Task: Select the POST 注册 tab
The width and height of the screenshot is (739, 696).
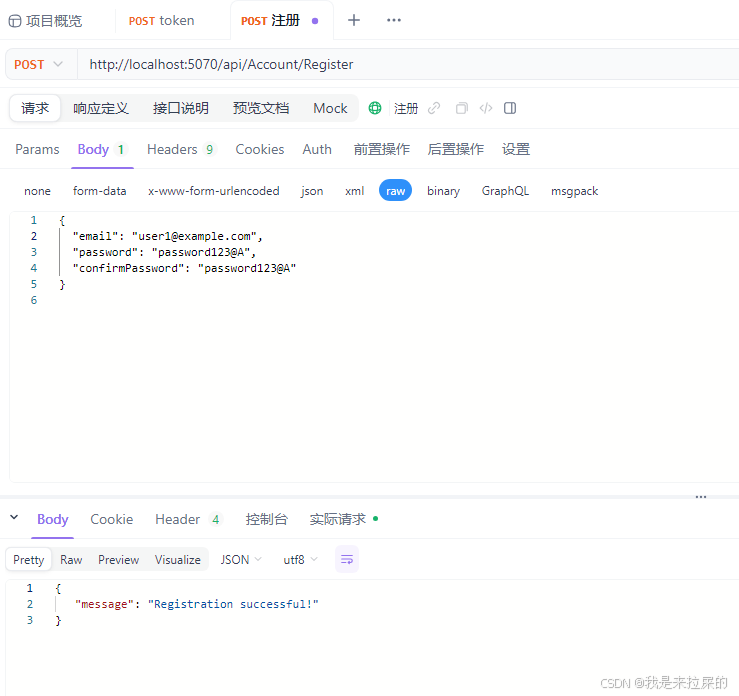Action: pyautogui.click(x=271, y=21)
